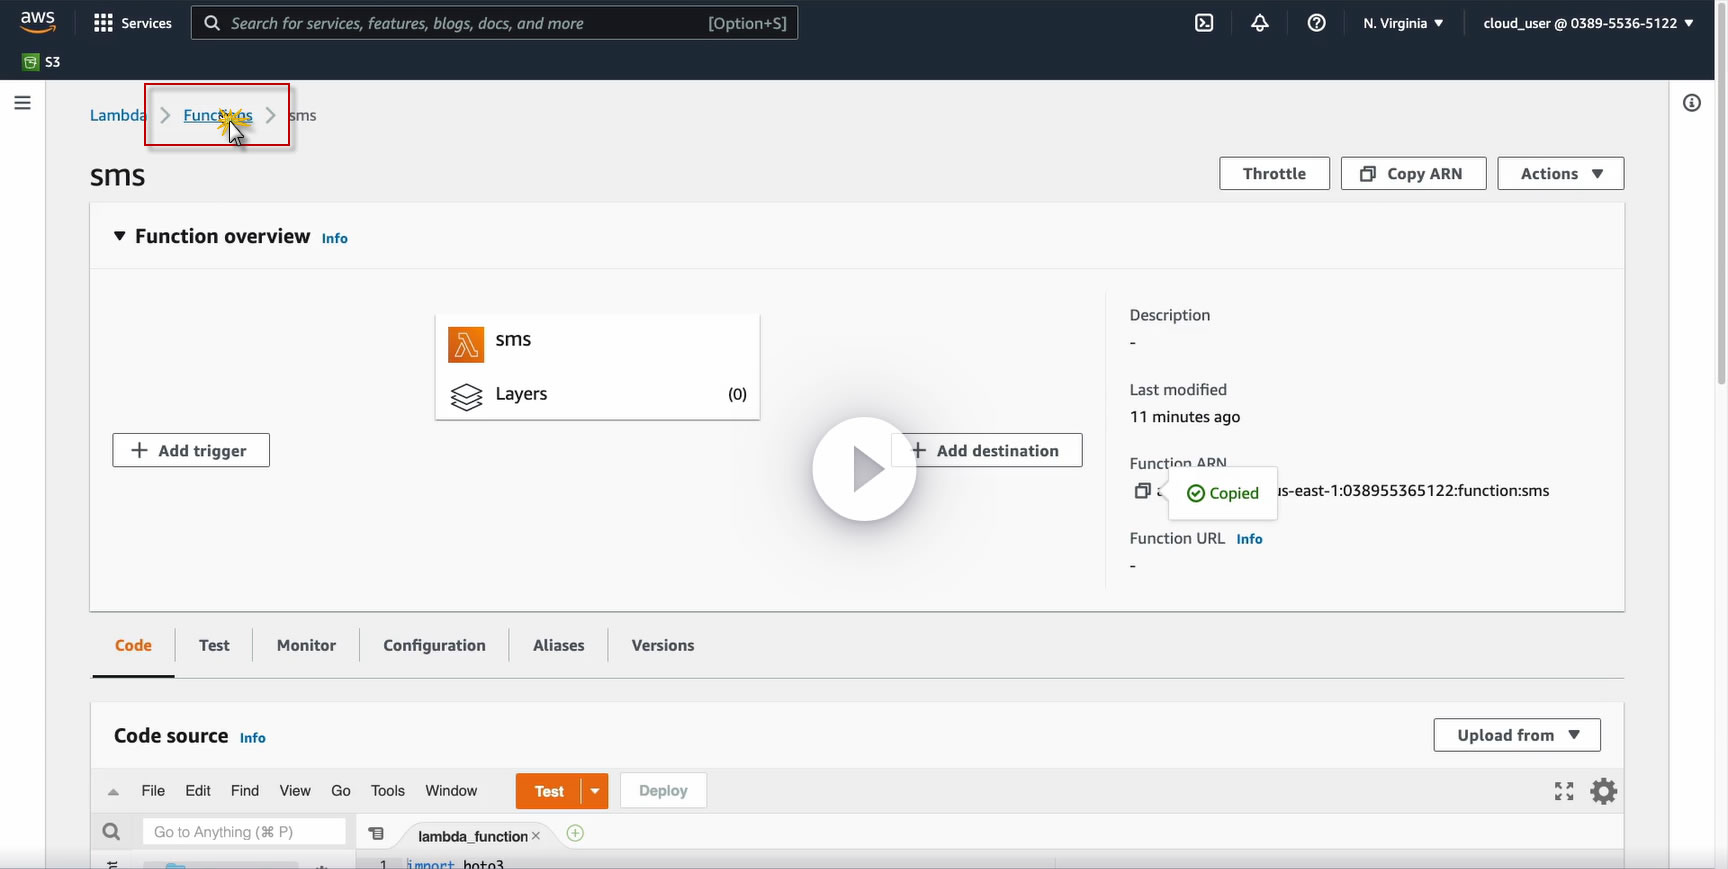
Task: Collapse the editor menu bar with the arrow
Action: coord(113,792)
